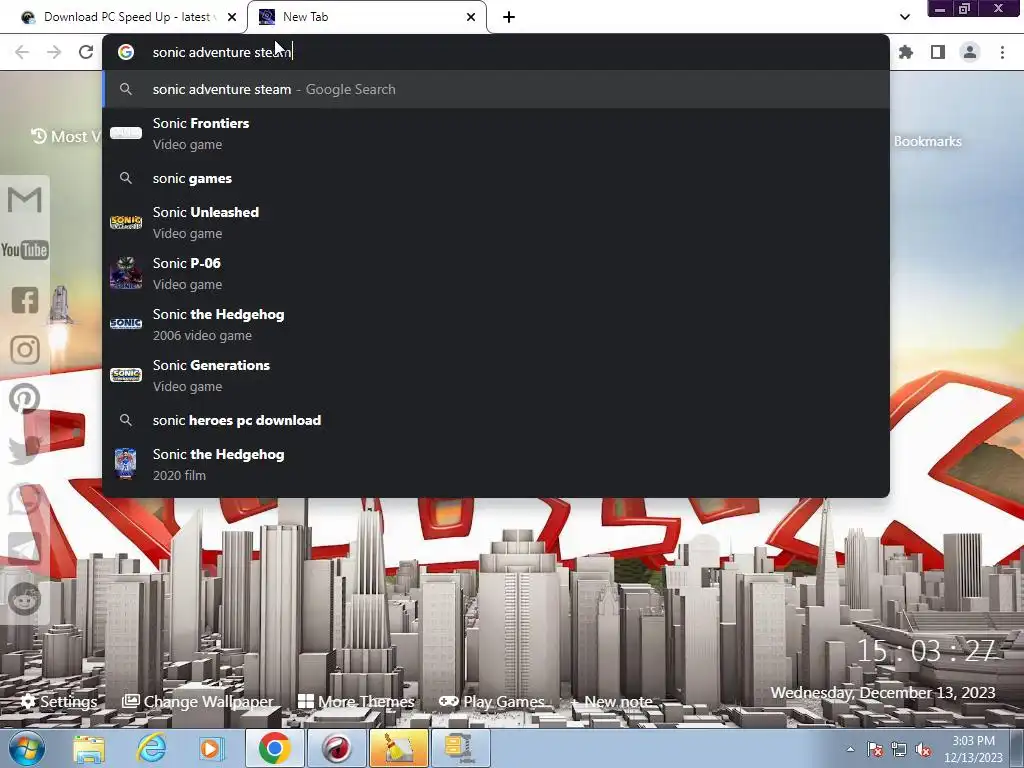Open Telegram shortcut in sidebar

coord(25,549)
